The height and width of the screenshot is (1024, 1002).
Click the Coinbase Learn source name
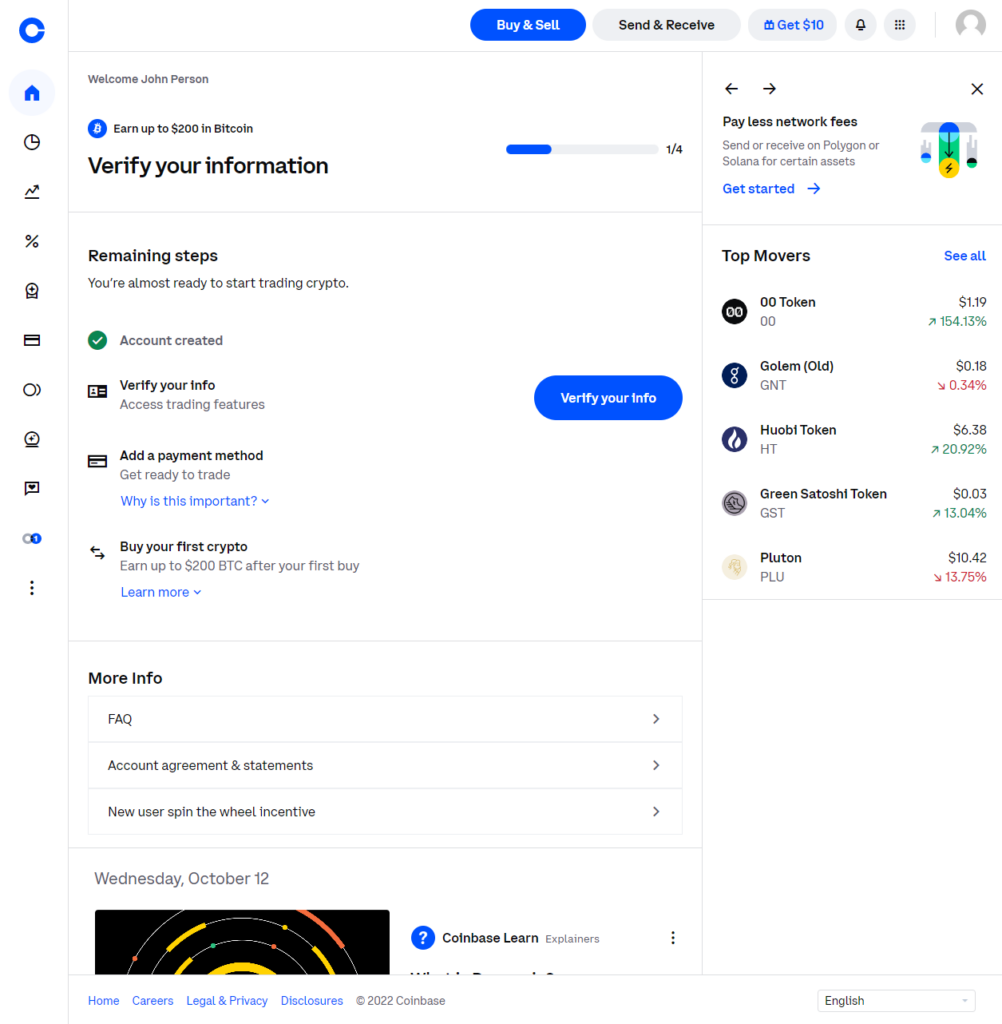point(490,938)
